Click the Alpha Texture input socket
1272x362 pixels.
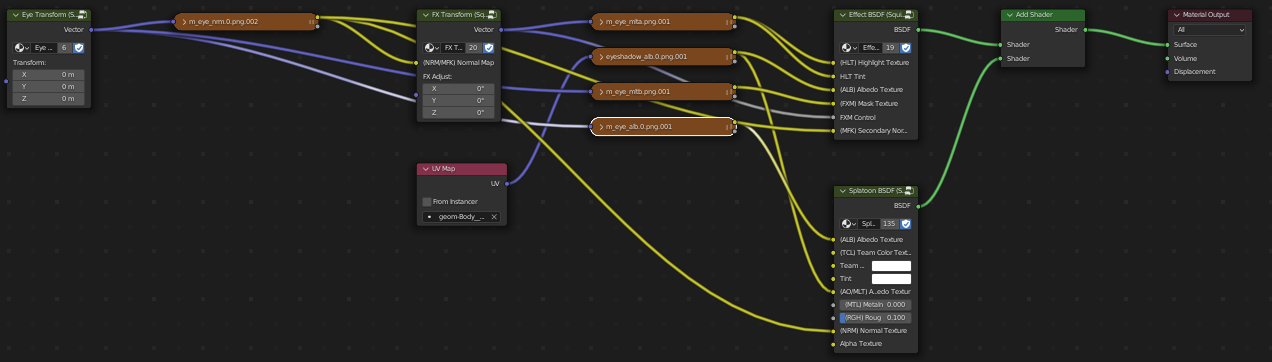click(833, 343)
